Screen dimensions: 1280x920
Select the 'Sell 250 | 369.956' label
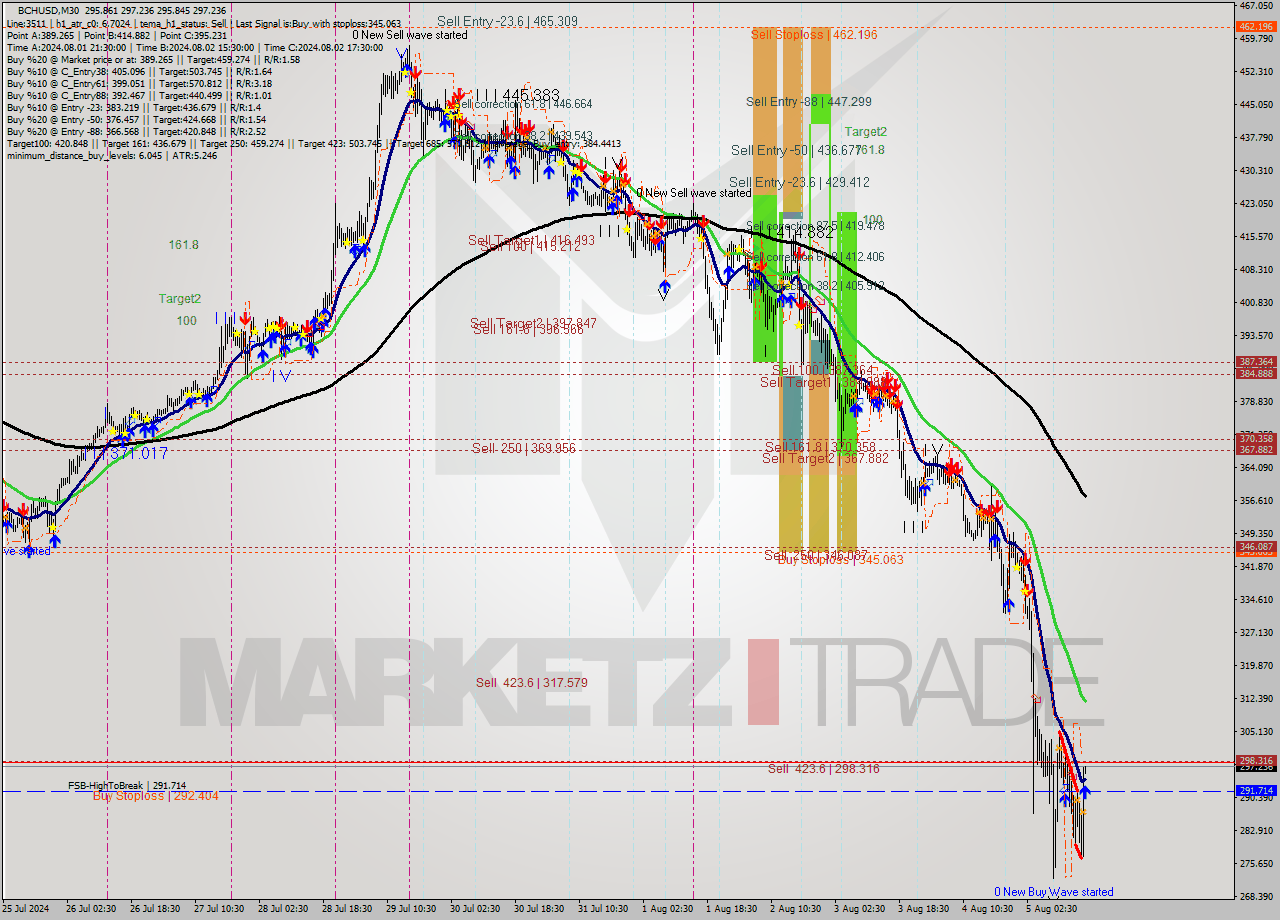(524, 448)
